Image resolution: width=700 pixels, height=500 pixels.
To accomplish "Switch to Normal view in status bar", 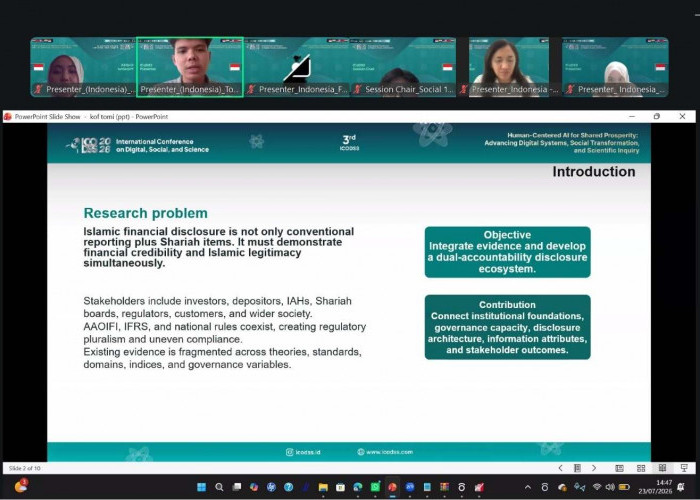I will (619, 468).
